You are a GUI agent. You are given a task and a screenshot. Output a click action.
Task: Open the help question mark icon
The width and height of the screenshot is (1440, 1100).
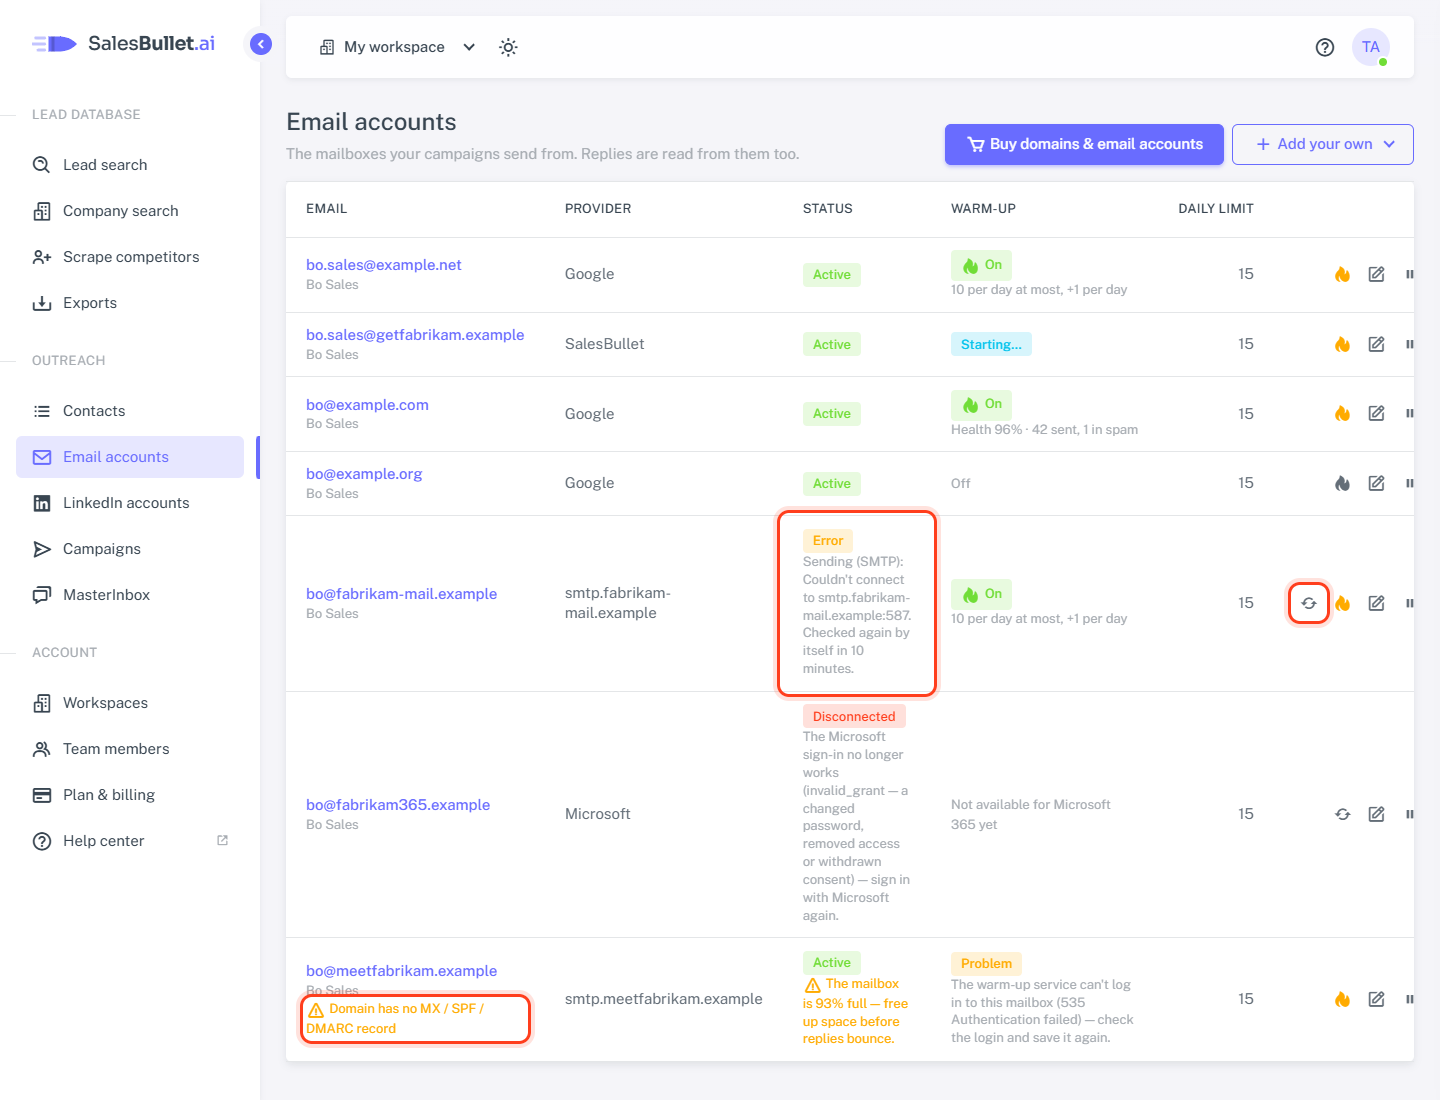tap(1325, 47)
